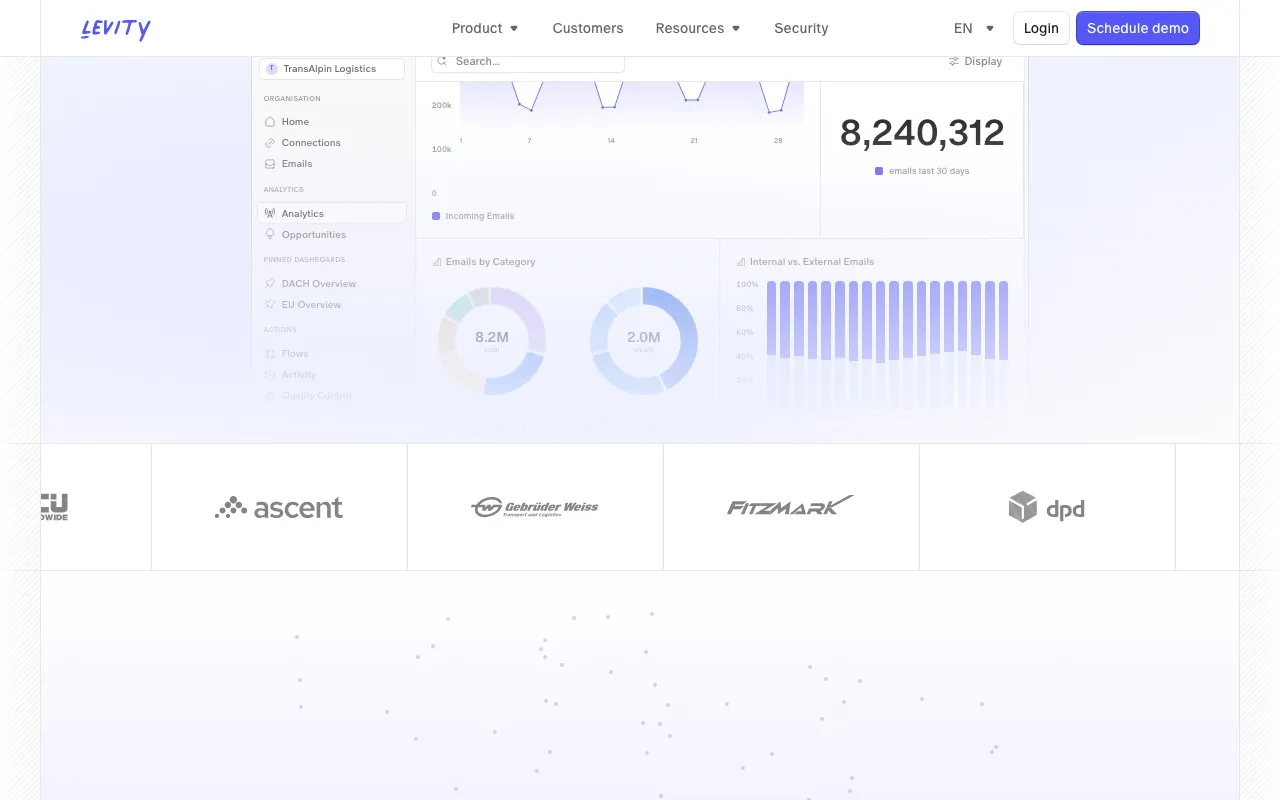Expand the Product dropdown arrow
Screen dimensions: 1280x800
514,28
